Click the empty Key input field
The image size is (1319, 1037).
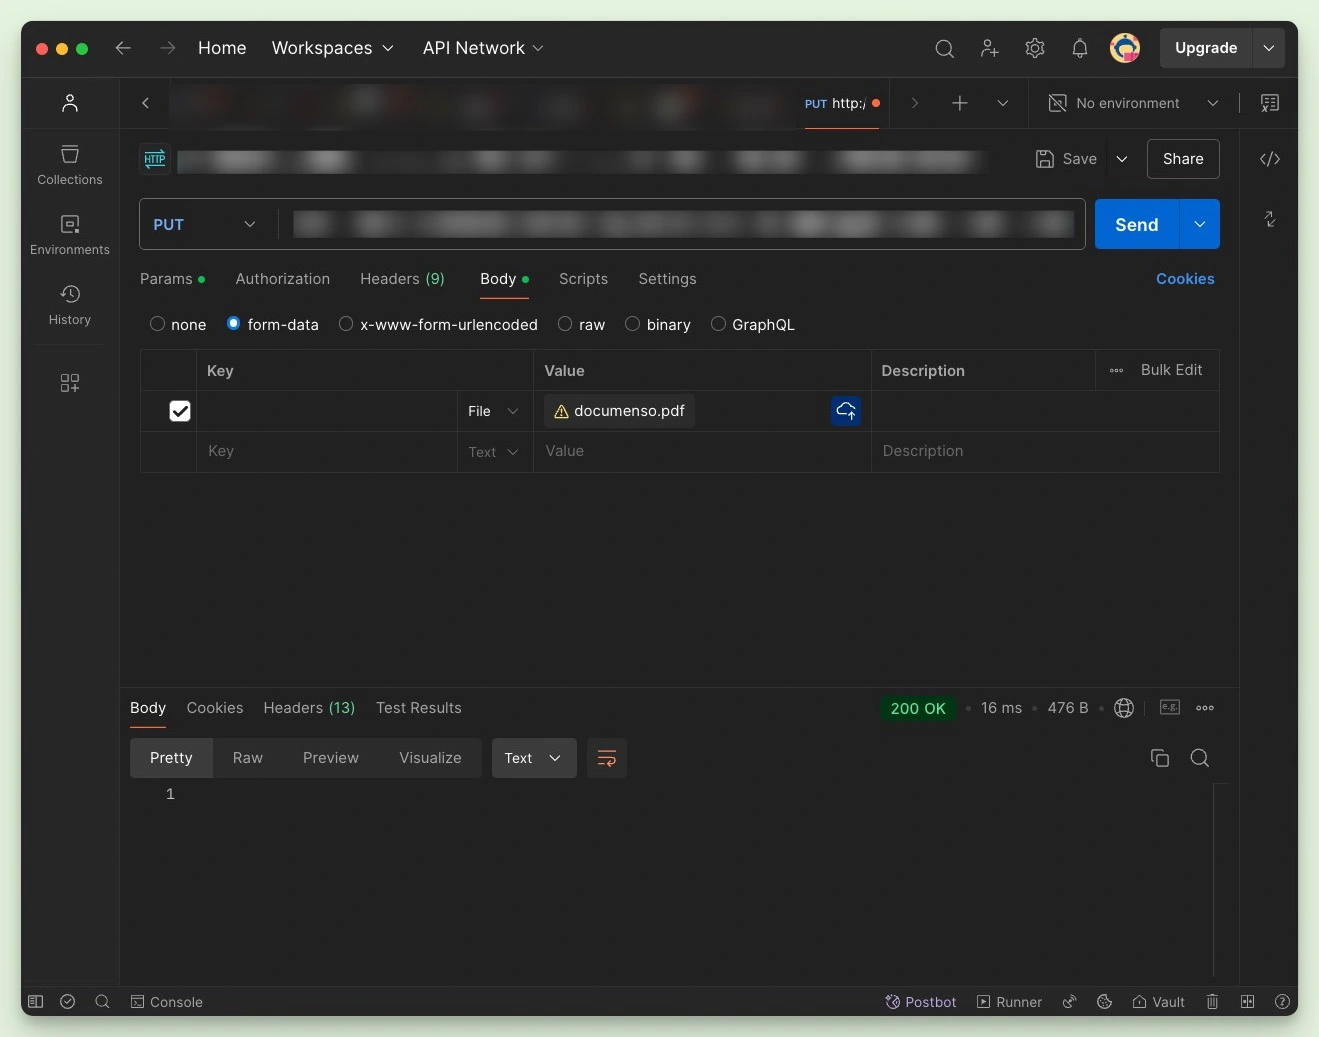(x=326, y=451)
